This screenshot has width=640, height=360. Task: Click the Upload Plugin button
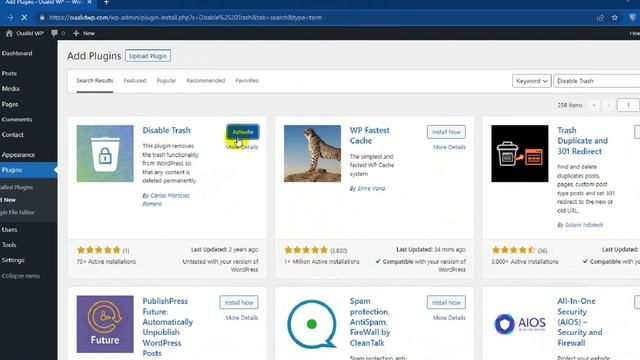coord(148,56)
